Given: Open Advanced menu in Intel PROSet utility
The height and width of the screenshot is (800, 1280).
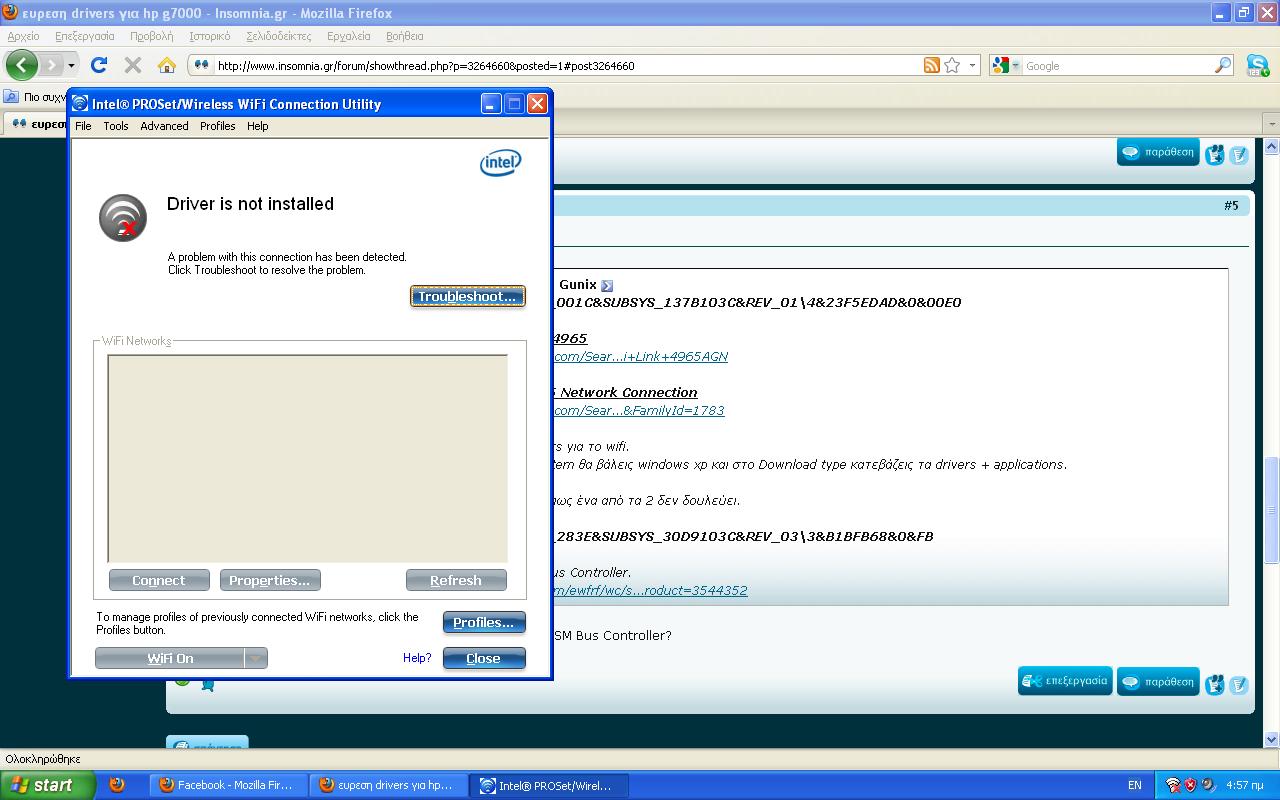Looking at the screenshot, I should [164, 126].
